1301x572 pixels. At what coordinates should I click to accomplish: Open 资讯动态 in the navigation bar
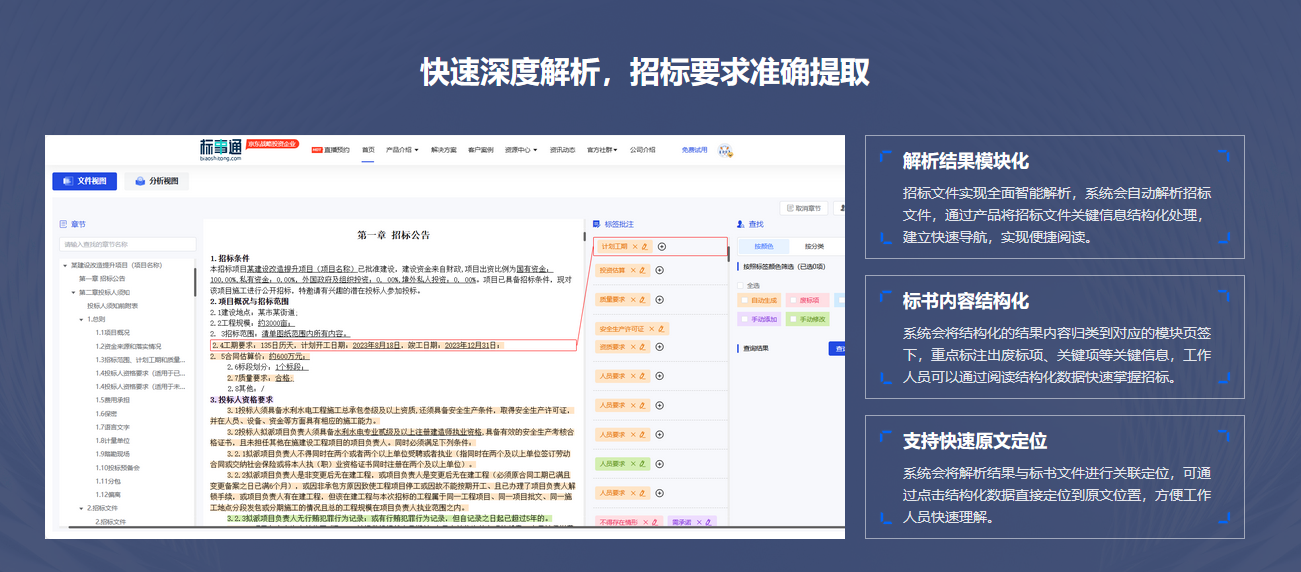coord(562,150)
